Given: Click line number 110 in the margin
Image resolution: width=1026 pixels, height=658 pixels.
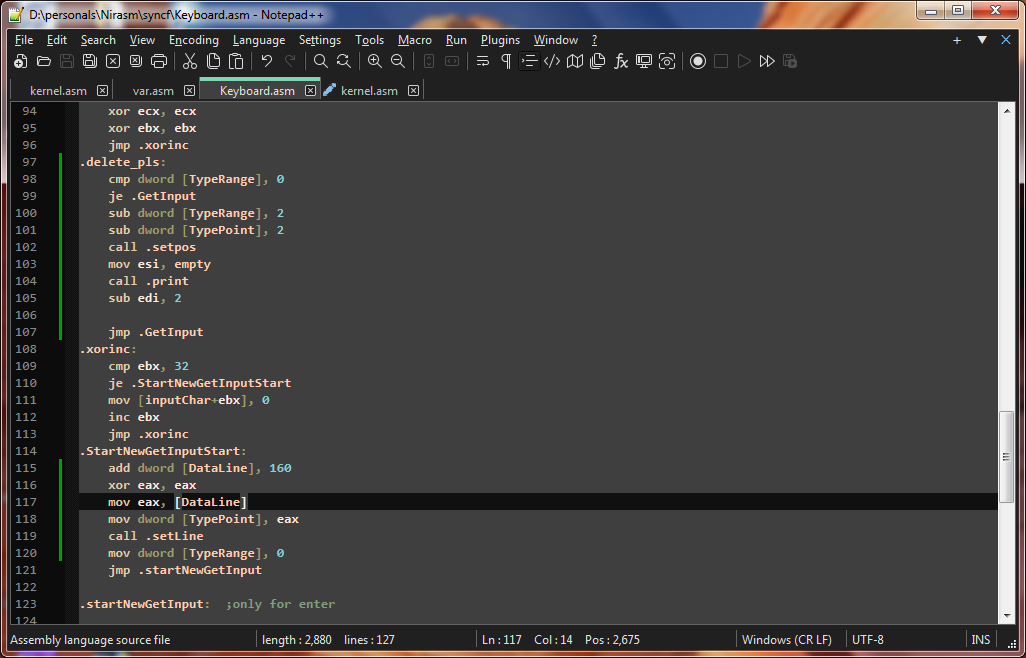Looking at the screenshot, I should pyautogui.click(x=26, y=383).
